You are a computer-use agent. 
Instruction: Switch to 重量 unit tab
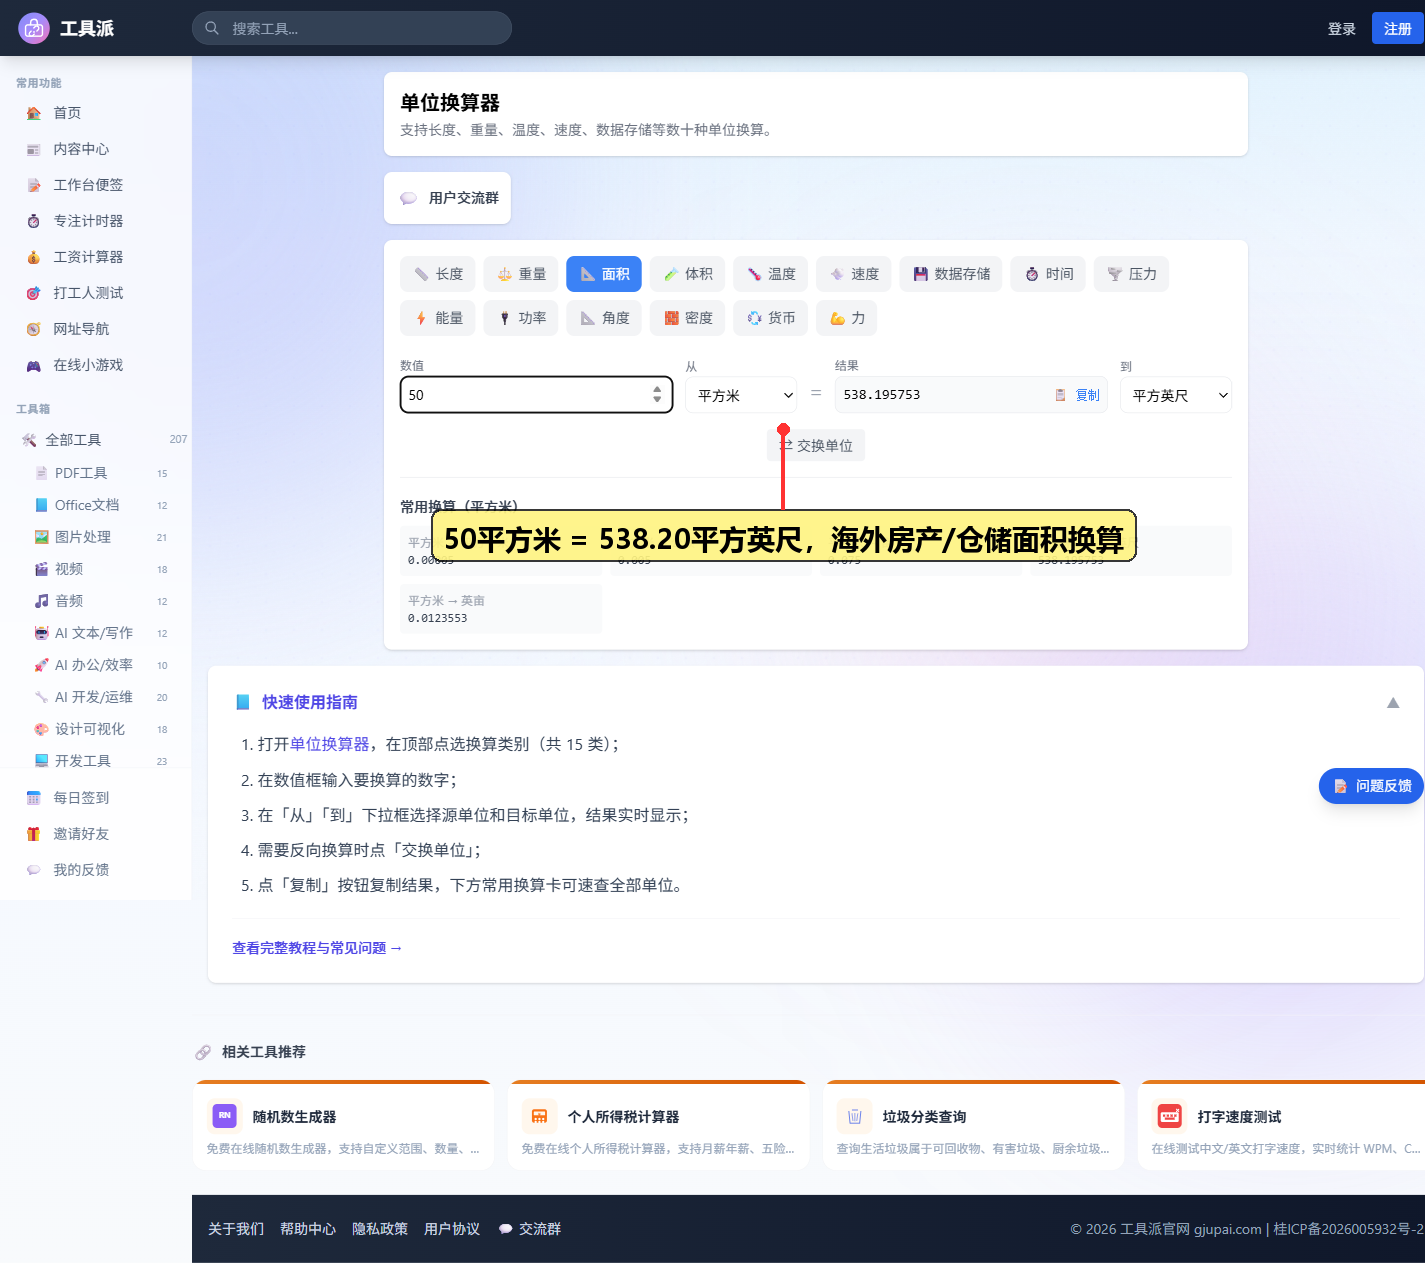coord(521,274)
